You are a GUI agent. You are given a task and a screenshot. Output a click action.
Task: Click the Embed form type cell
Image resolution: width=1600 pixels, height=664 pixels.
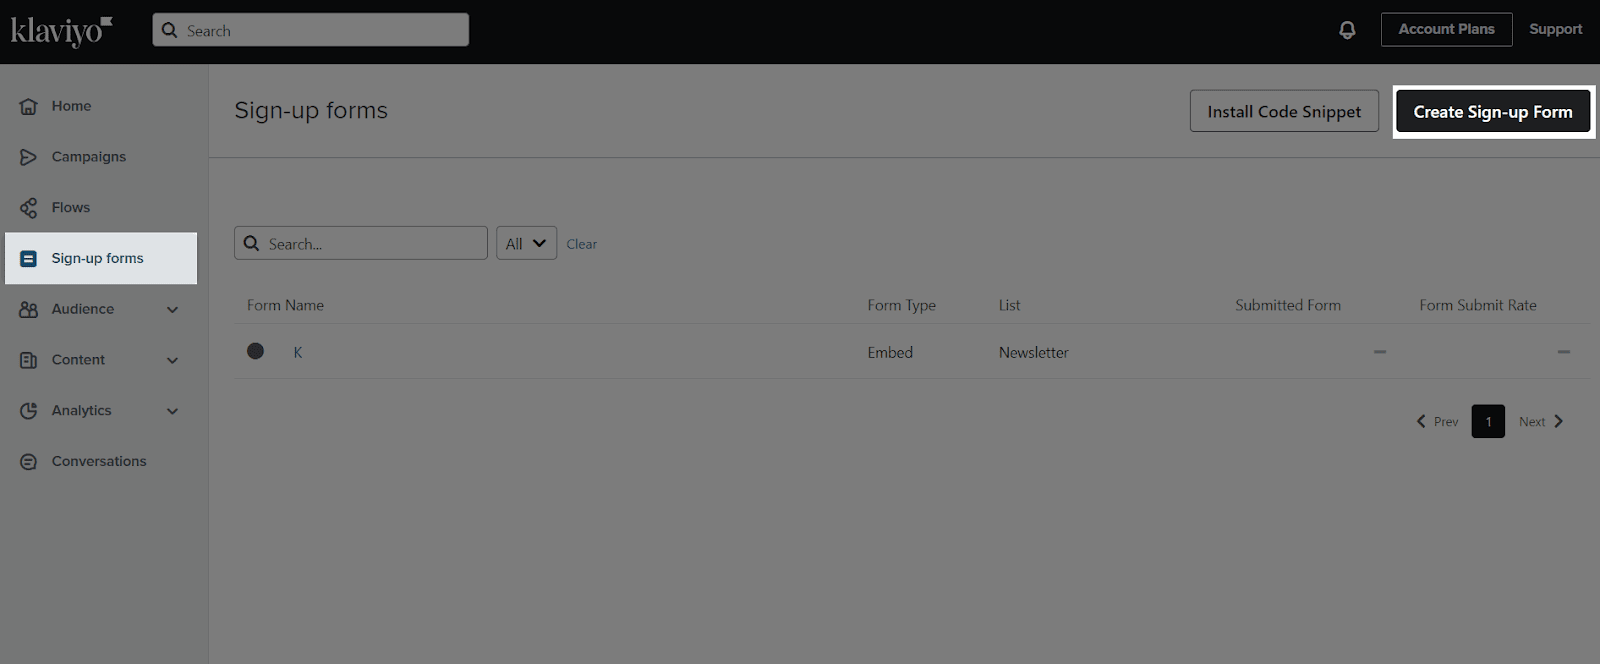pyautogui.click(x=890, y=352)
